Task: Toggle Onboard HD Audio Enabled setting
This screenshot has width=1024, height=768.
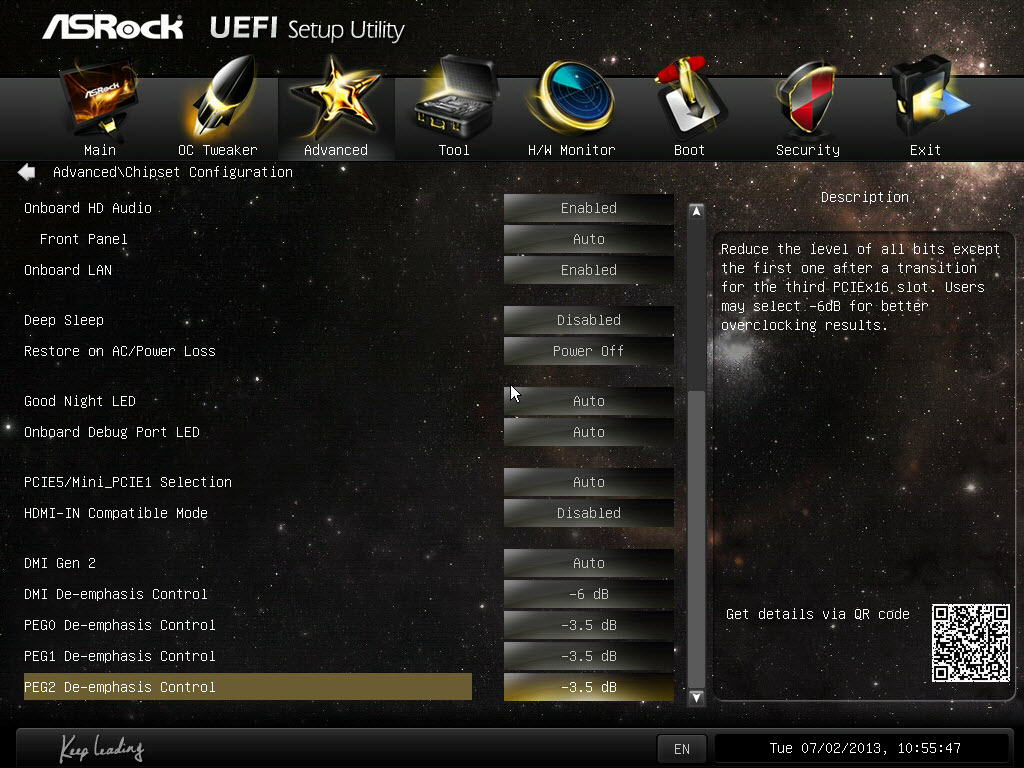Action: (588, 208)
